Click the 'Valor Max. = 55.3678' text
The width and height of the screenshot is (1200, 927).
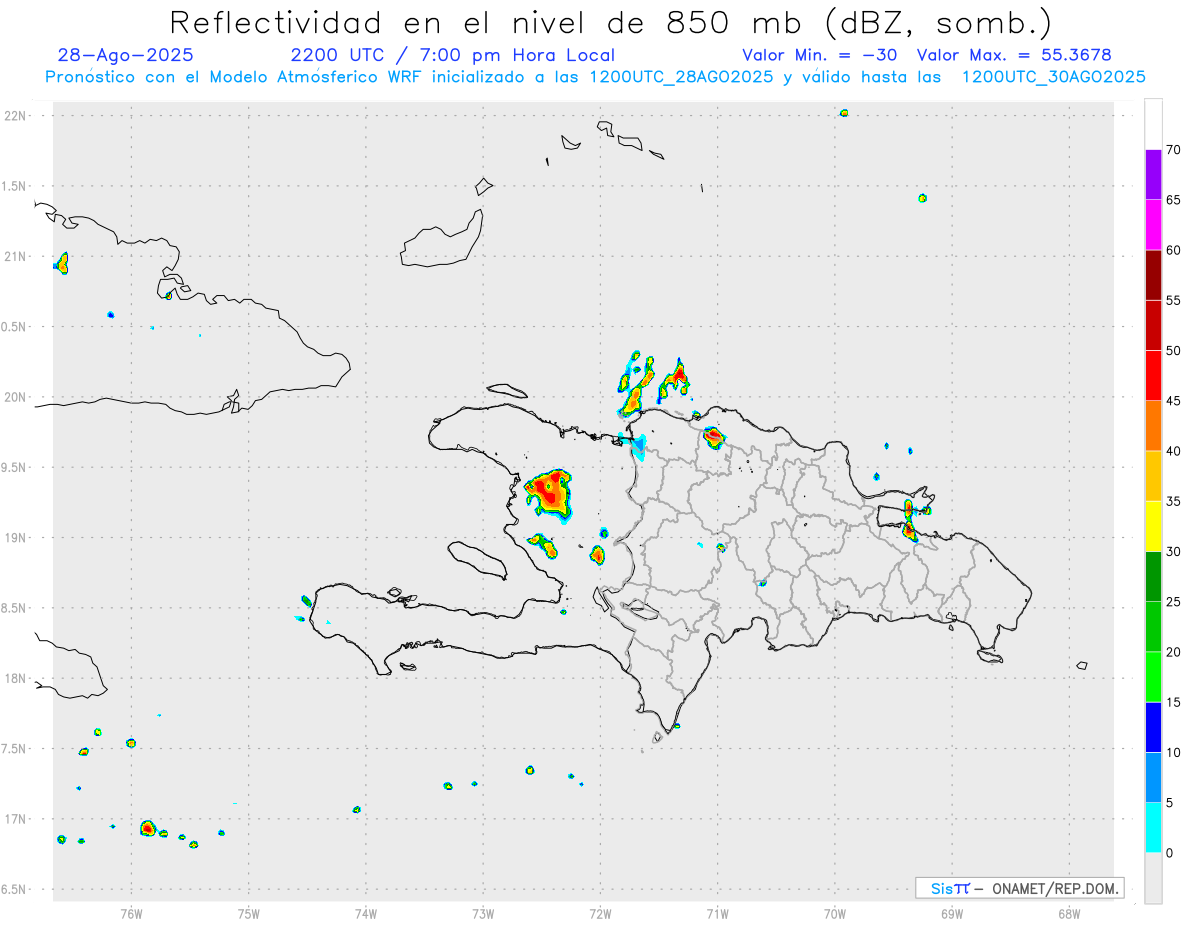tap(1014, 55)
